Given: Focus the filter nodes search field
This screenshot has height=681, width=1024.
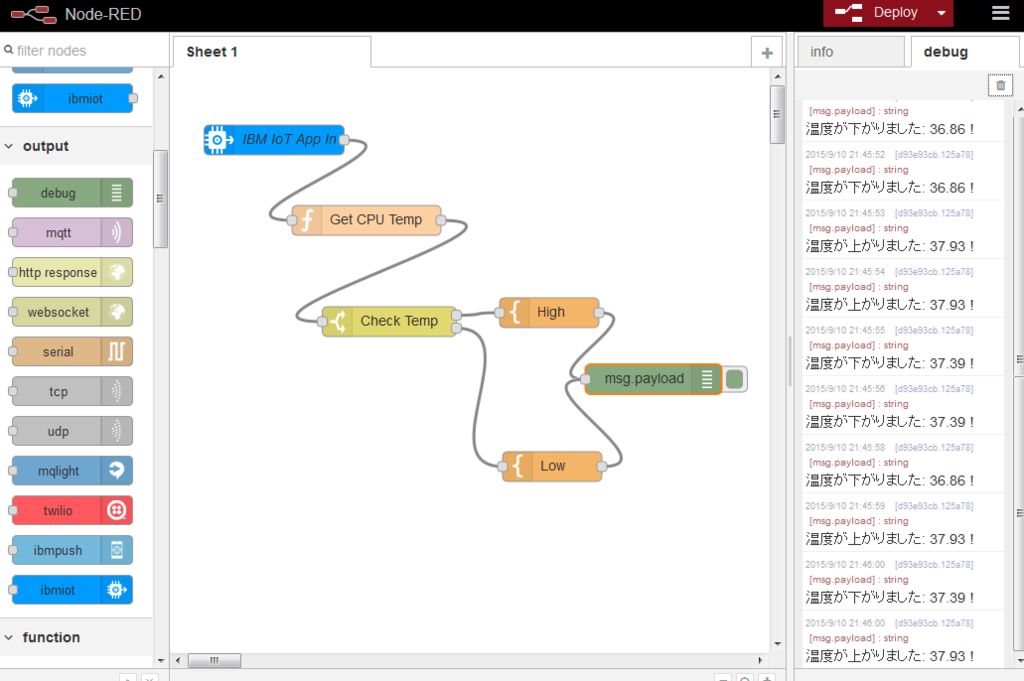Looking at the screenshot, I should [x=85, y=50].
